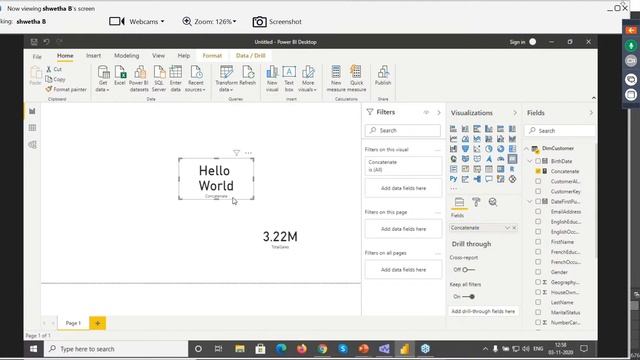Viewport: 640px width, 360px height.
Task: Open Concatenate field well dropdown chevron
Action: pos(507,228)
